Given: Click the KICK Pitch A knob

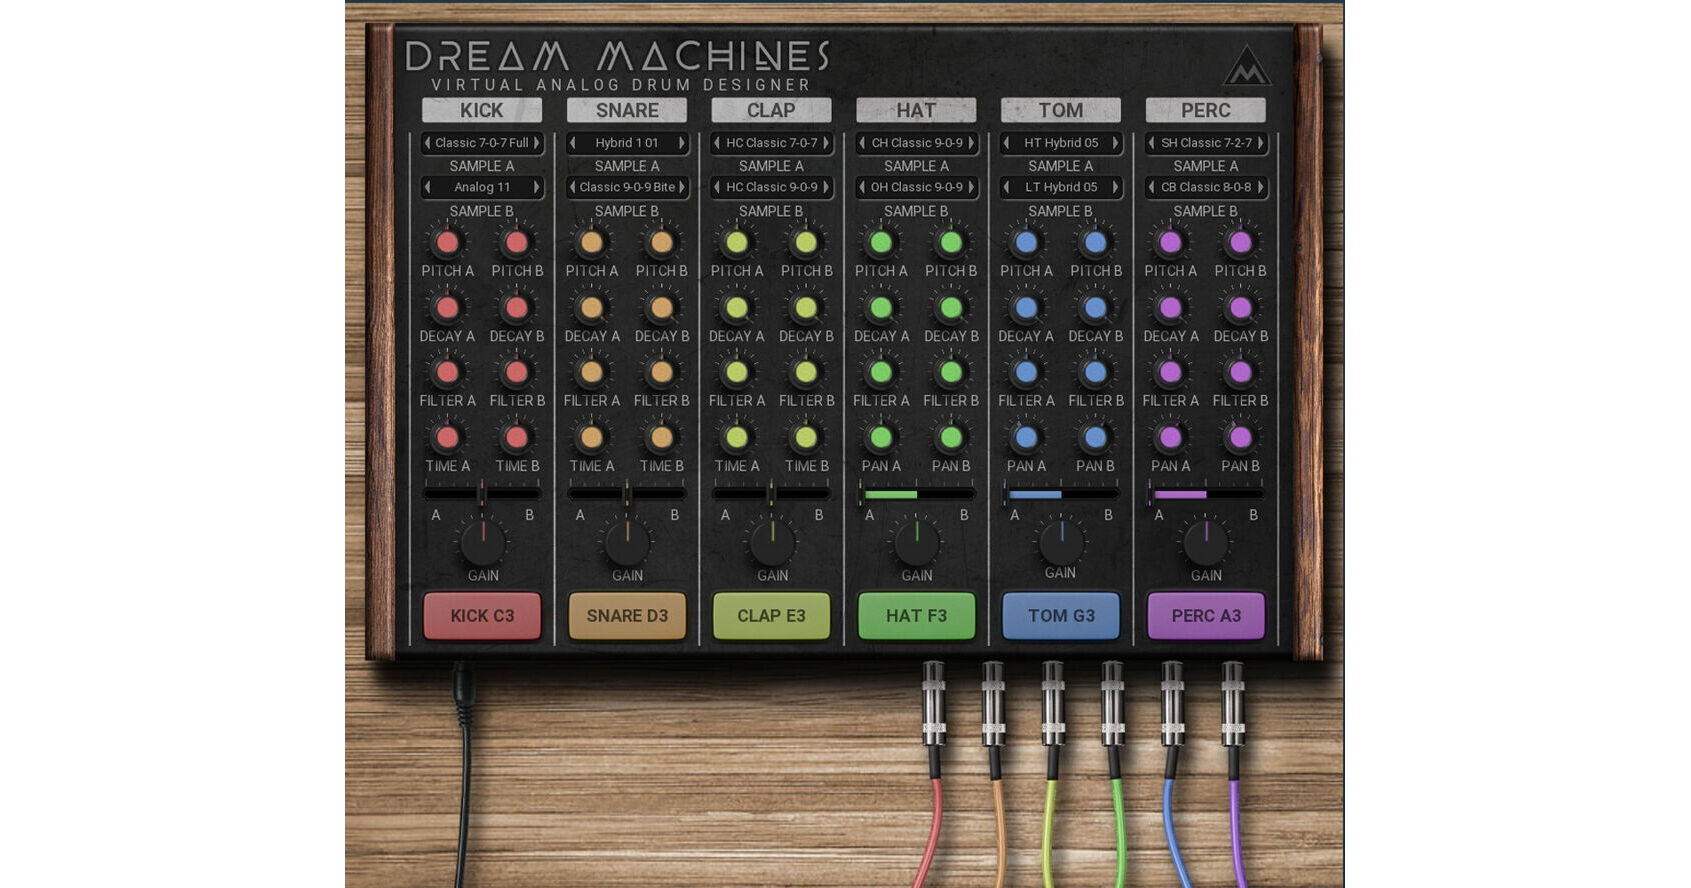Looking at the screenshot, I should click(x=447, y=242).
